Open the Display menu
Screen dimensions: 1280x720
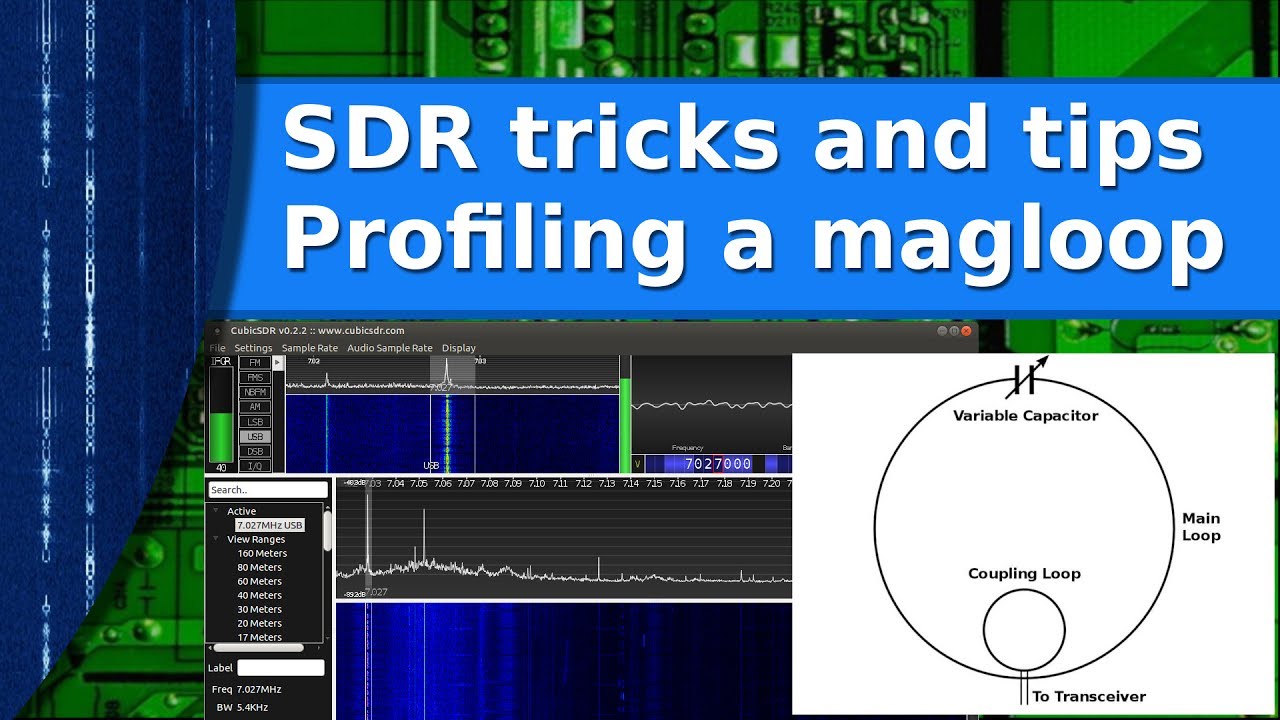tap(459, 348)
